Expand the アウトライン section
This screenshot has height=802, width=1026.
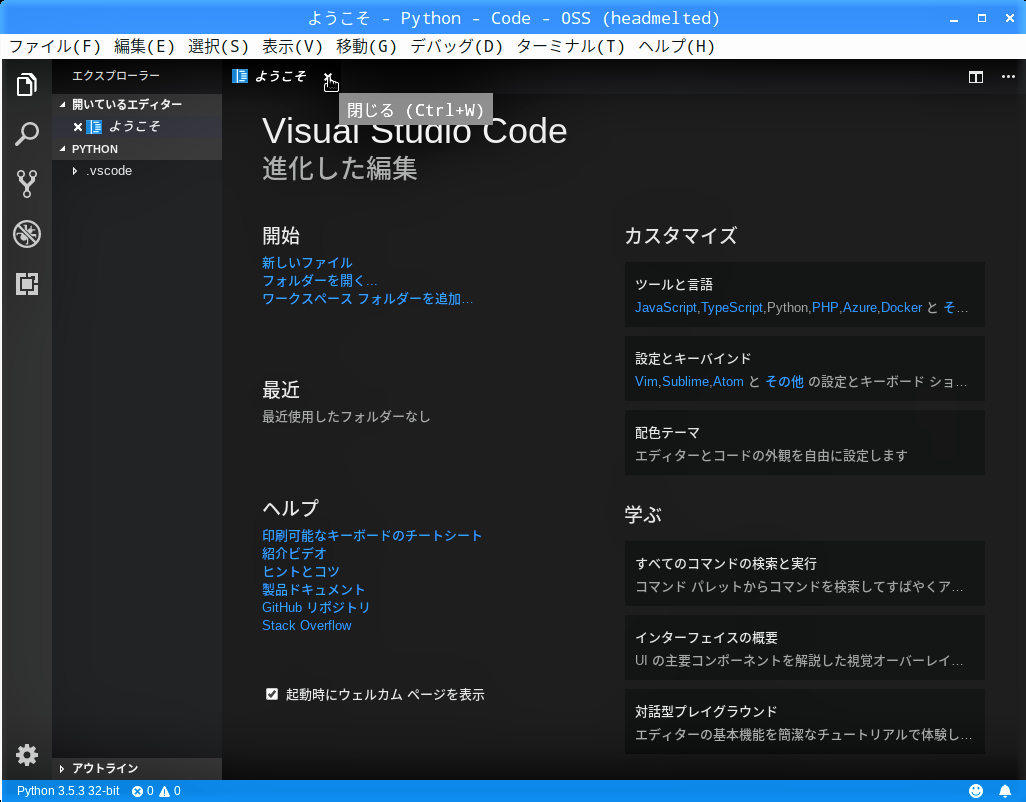(x=137, y=768)
